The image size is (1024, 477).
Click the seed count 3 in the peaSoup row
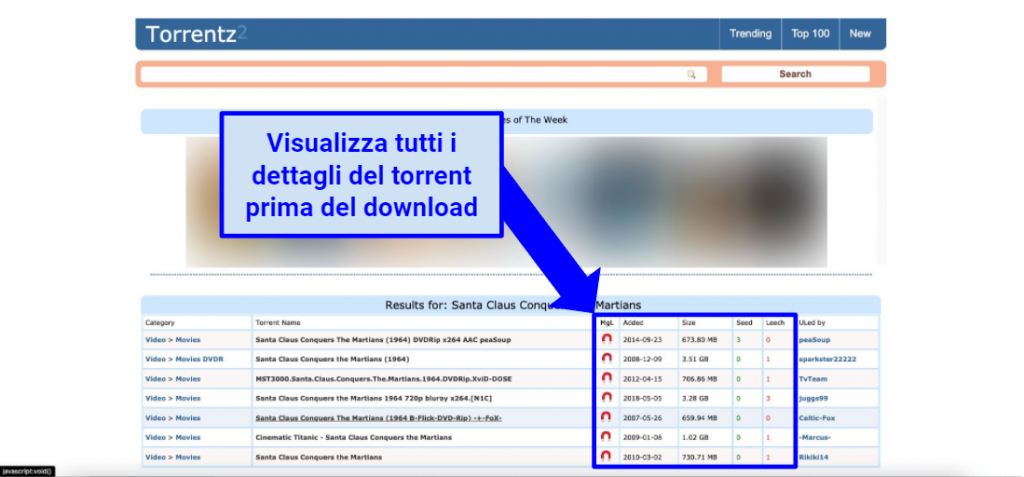[739, 340]
